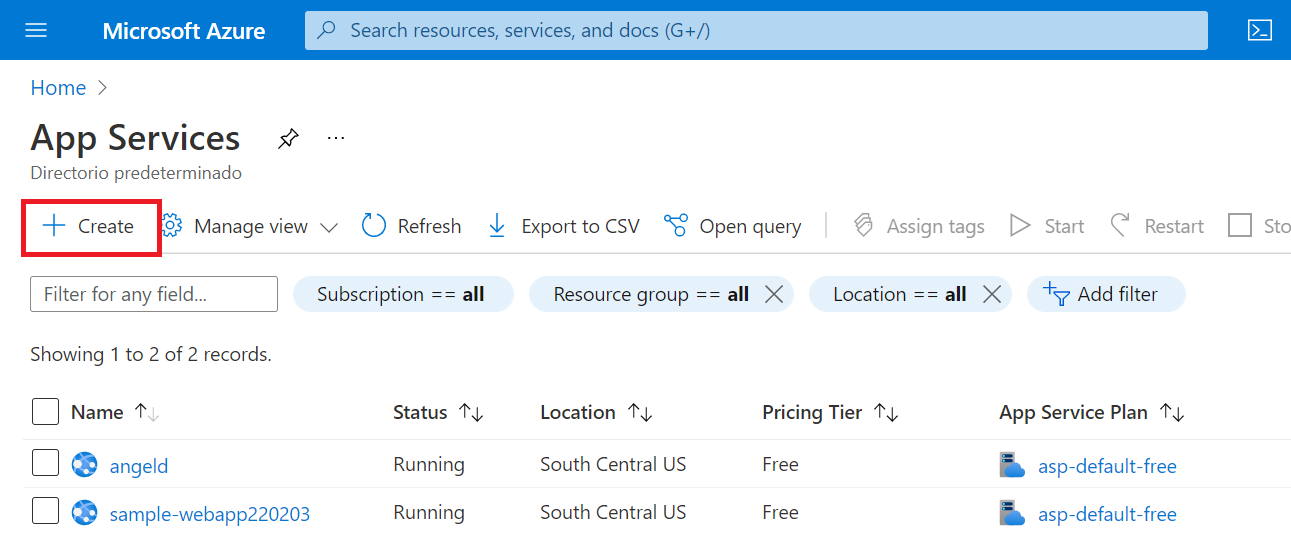The width and height of the screenshot is (1291, 535).
Task: Sort the list by Pricing Tier
Action: click(x=886, y=412)
